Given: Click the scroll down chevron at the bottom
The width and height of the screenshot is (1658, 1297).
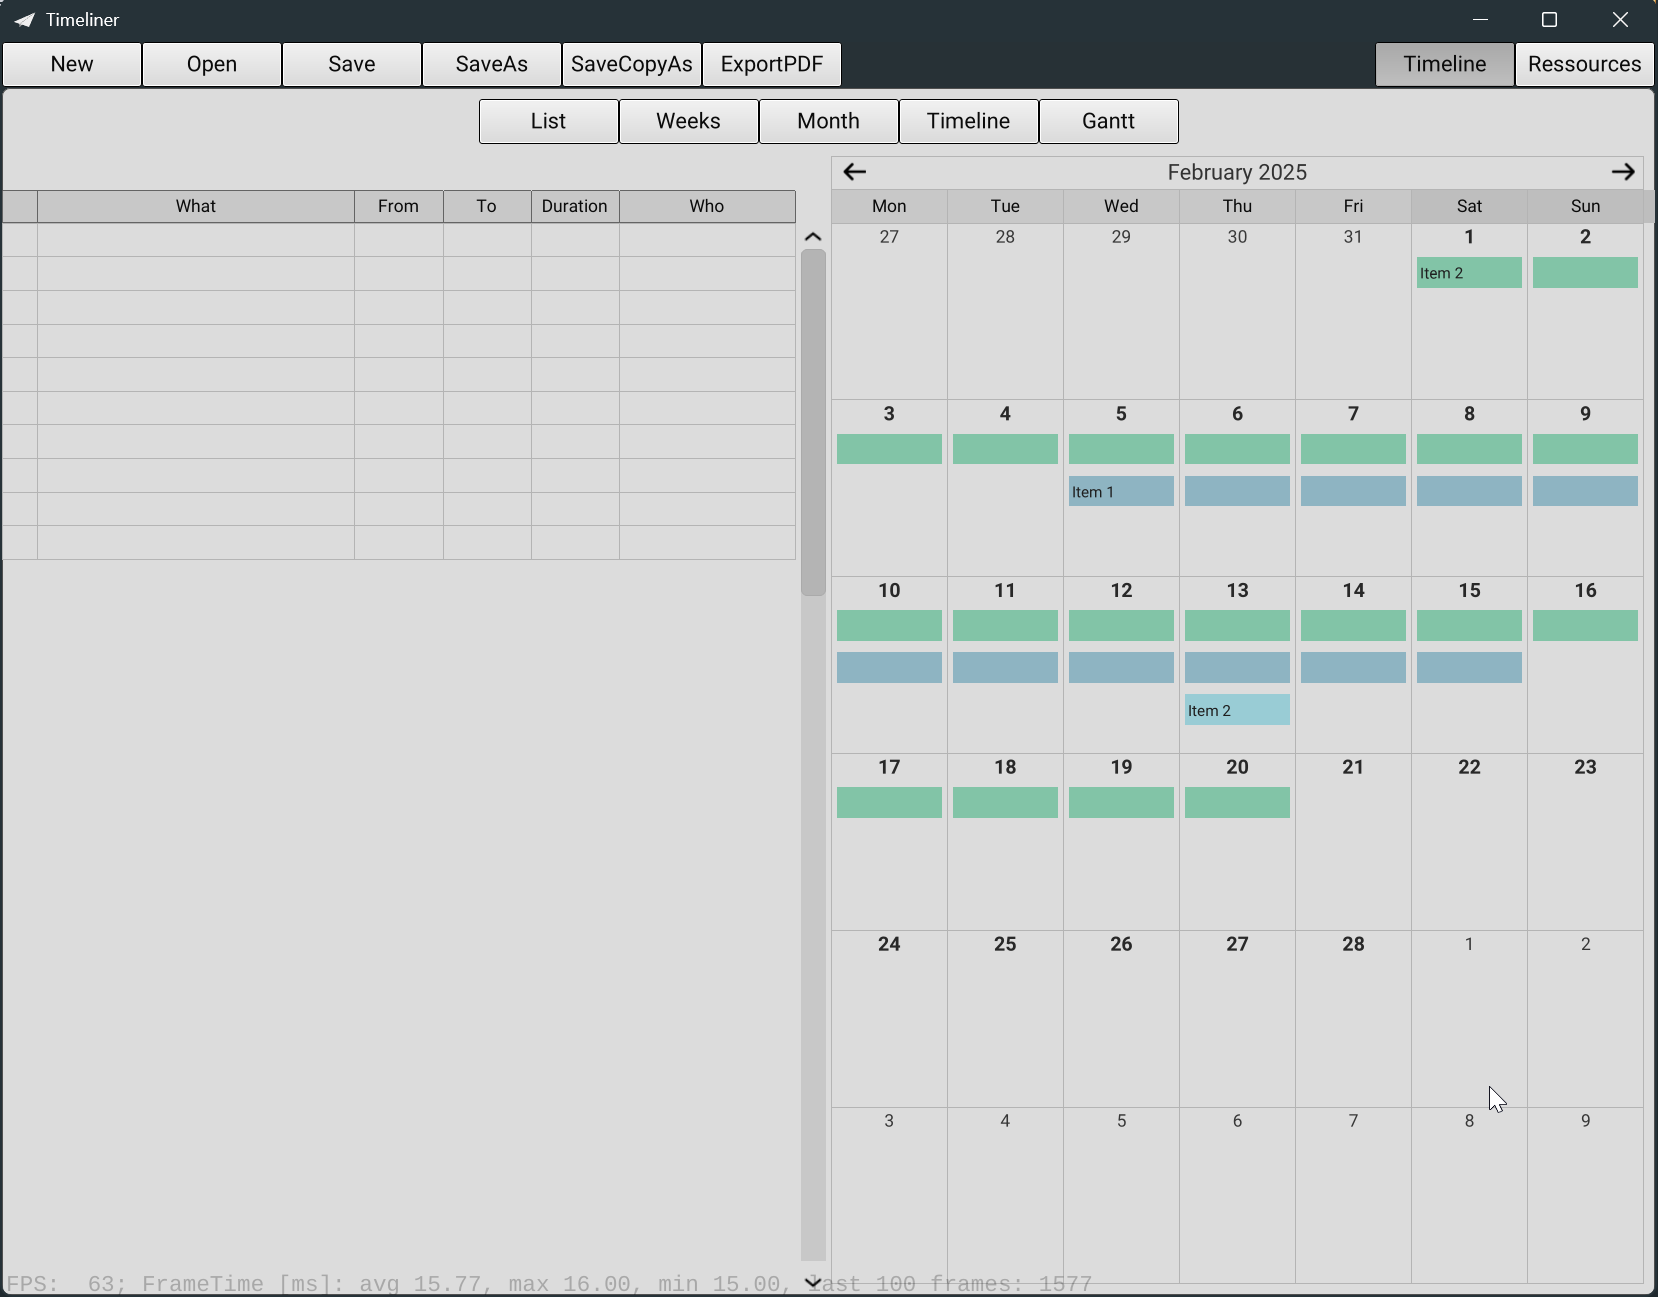Looking at the screenshot, I should 813,1281.
